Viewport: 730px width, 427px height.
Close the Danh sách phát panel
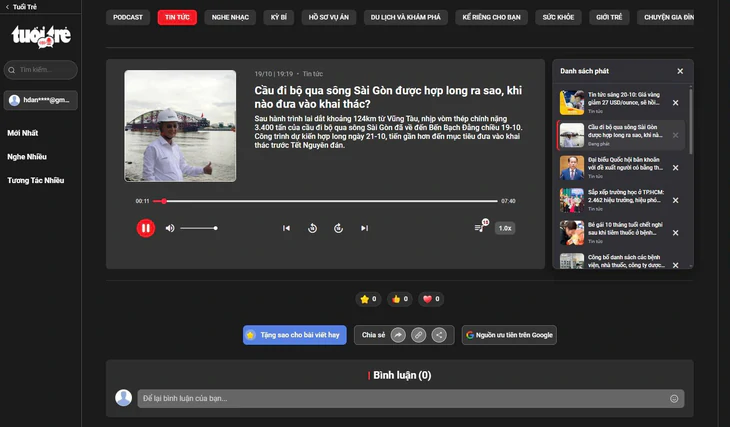[x=680, y=71]
